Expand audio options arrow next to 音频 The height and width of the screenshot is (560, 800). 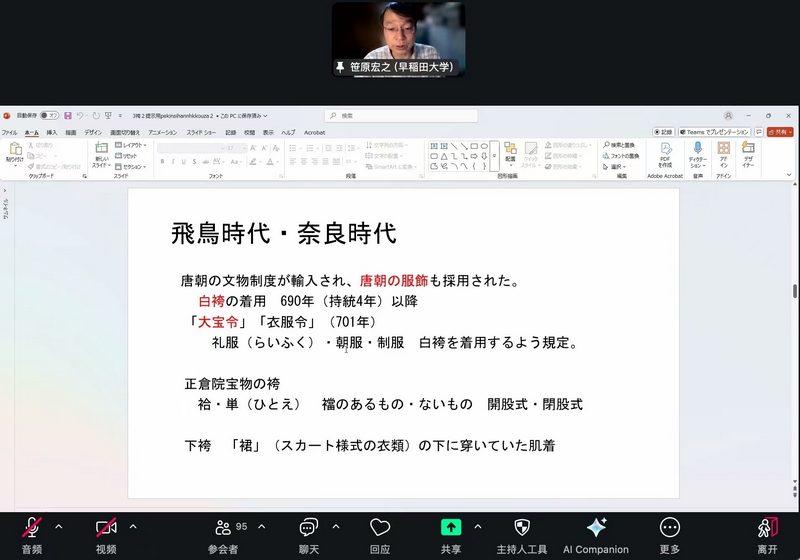click(x=58, y=526)
